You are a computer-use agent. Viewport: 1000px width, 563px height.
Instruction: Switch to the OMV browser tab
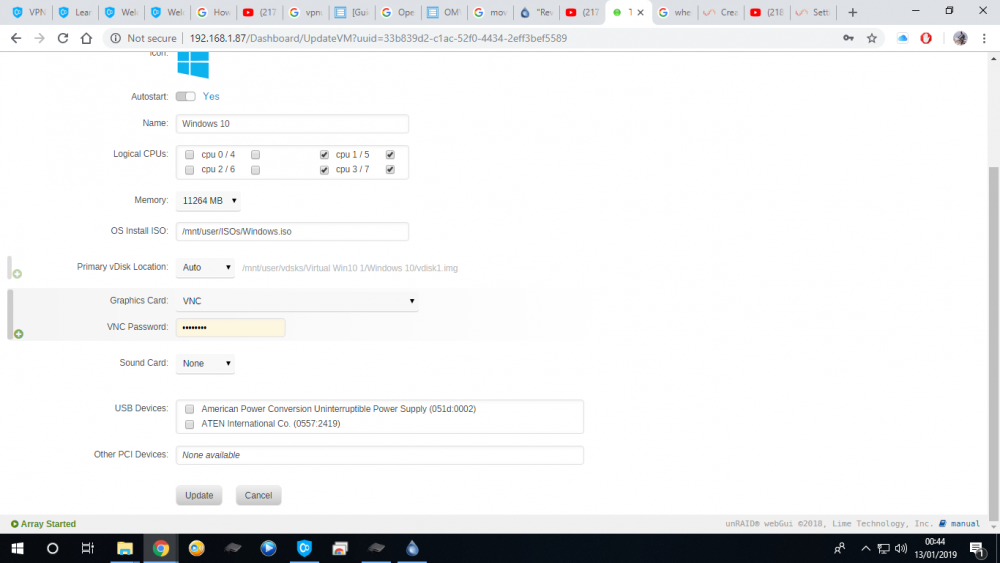tap(445, 12)
